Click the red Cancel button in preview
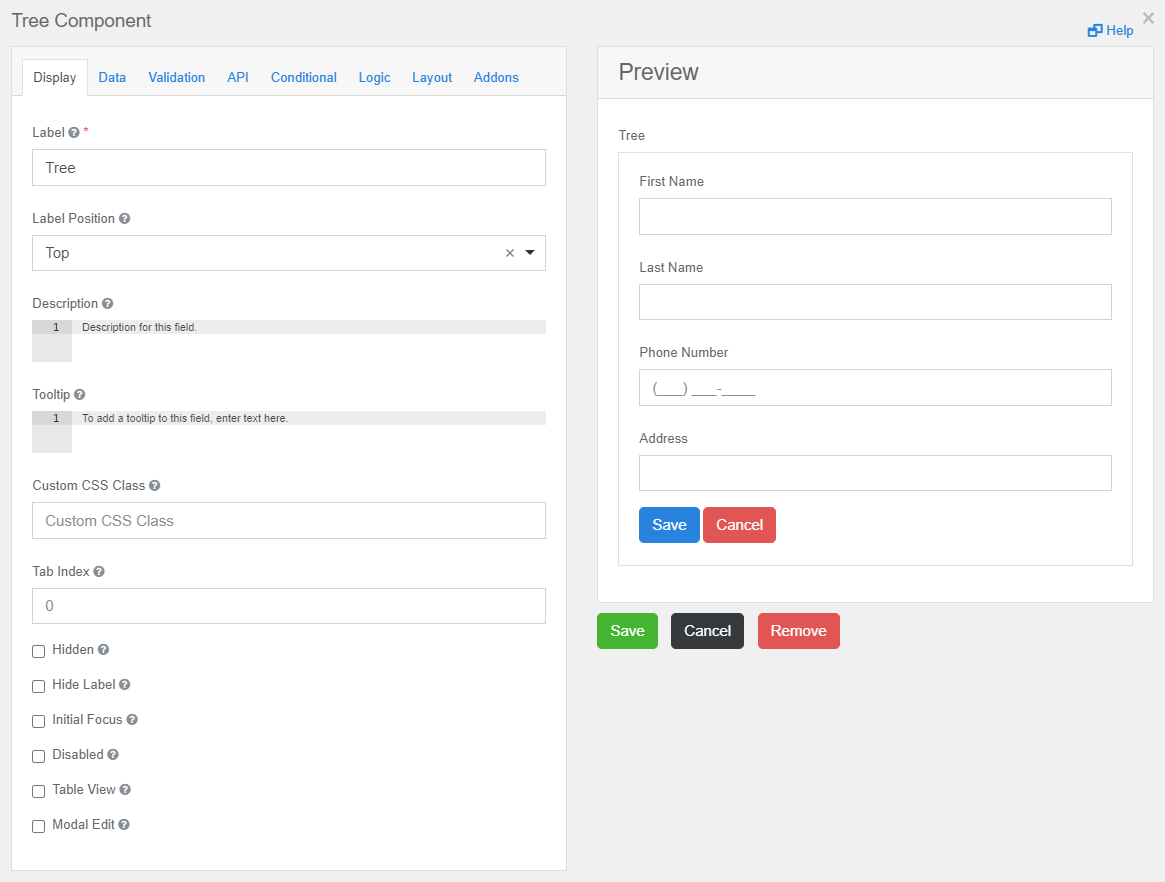1165x882 pixels. click(739, 525)
